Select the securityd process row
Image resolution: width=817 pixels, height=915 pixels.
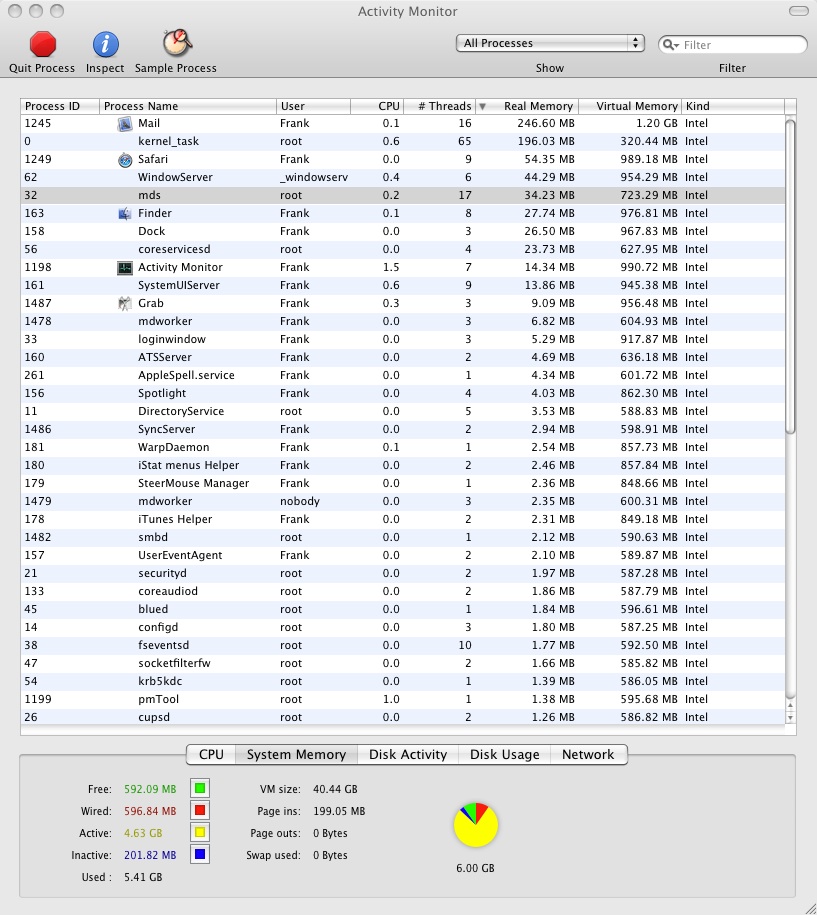(403, 574)
